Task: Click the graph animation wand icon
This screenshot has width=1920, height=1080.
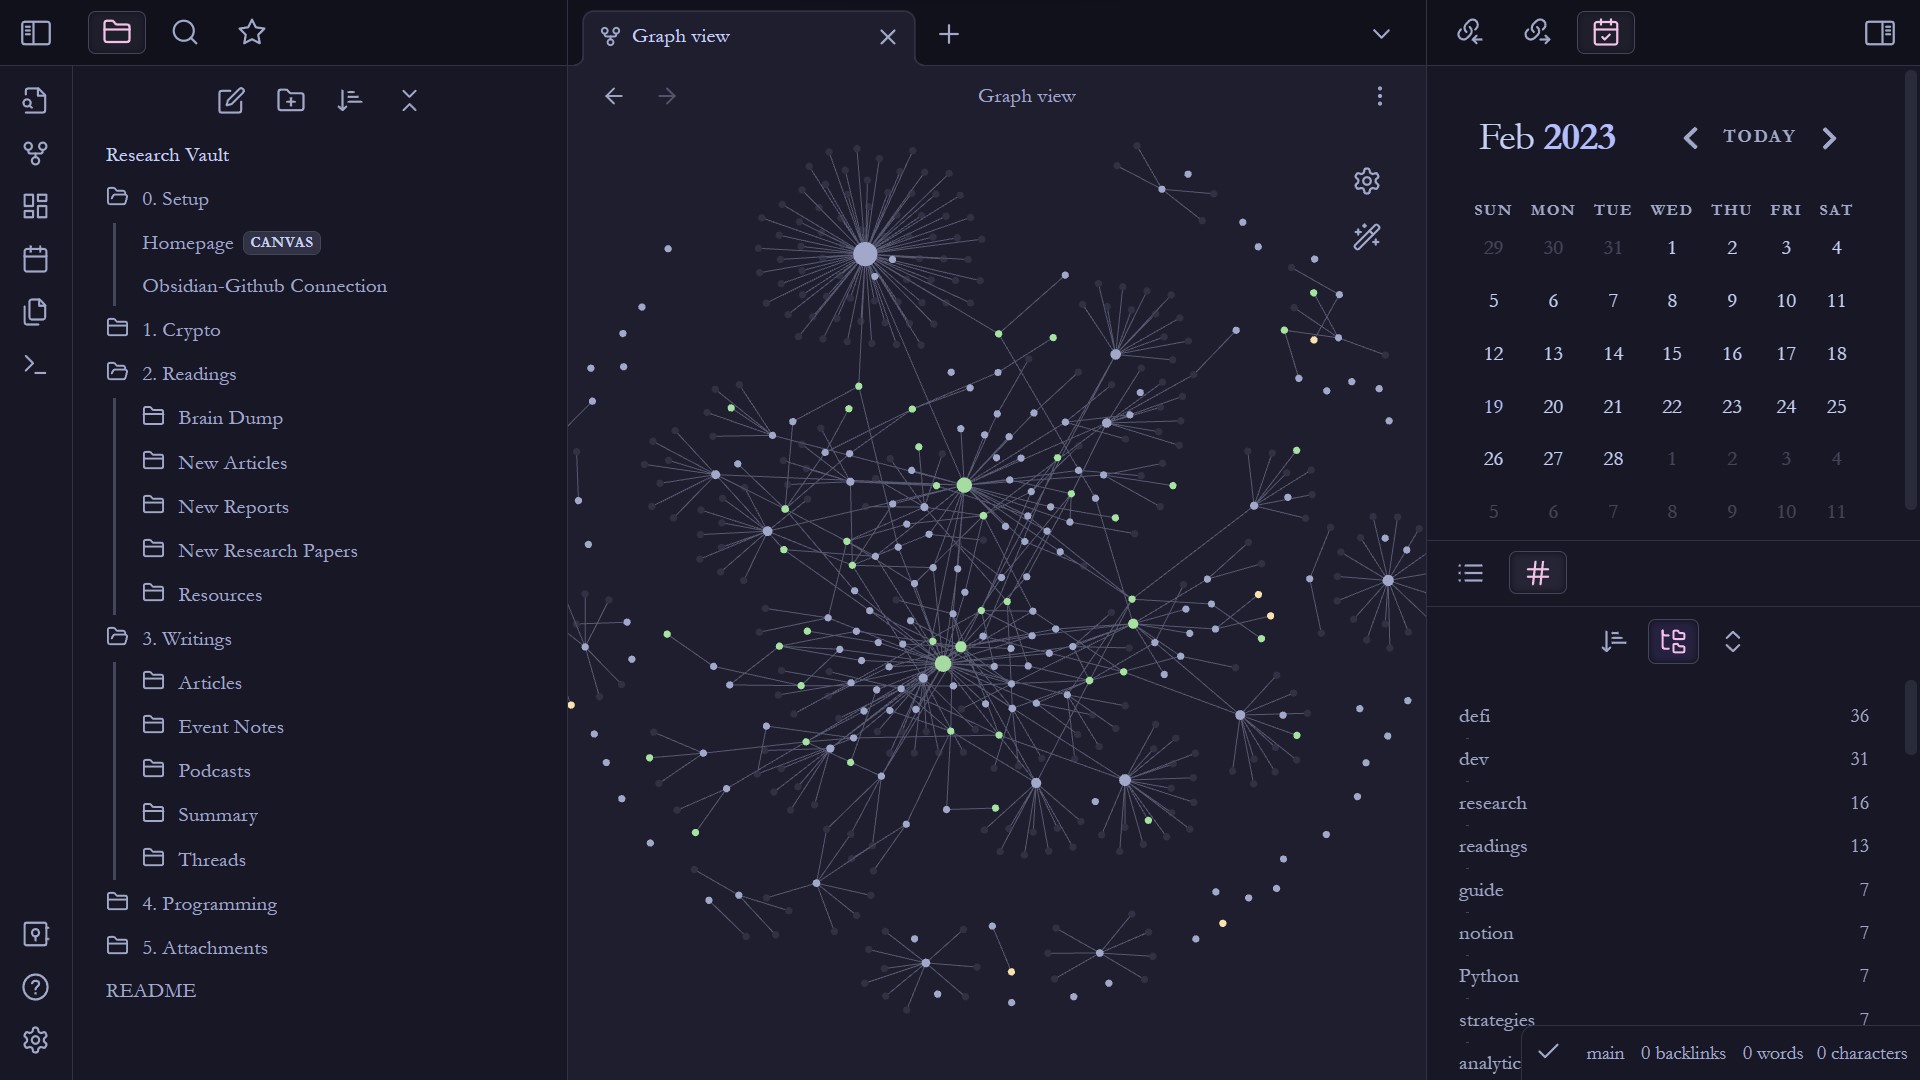Action: [x=1366, y=237]
